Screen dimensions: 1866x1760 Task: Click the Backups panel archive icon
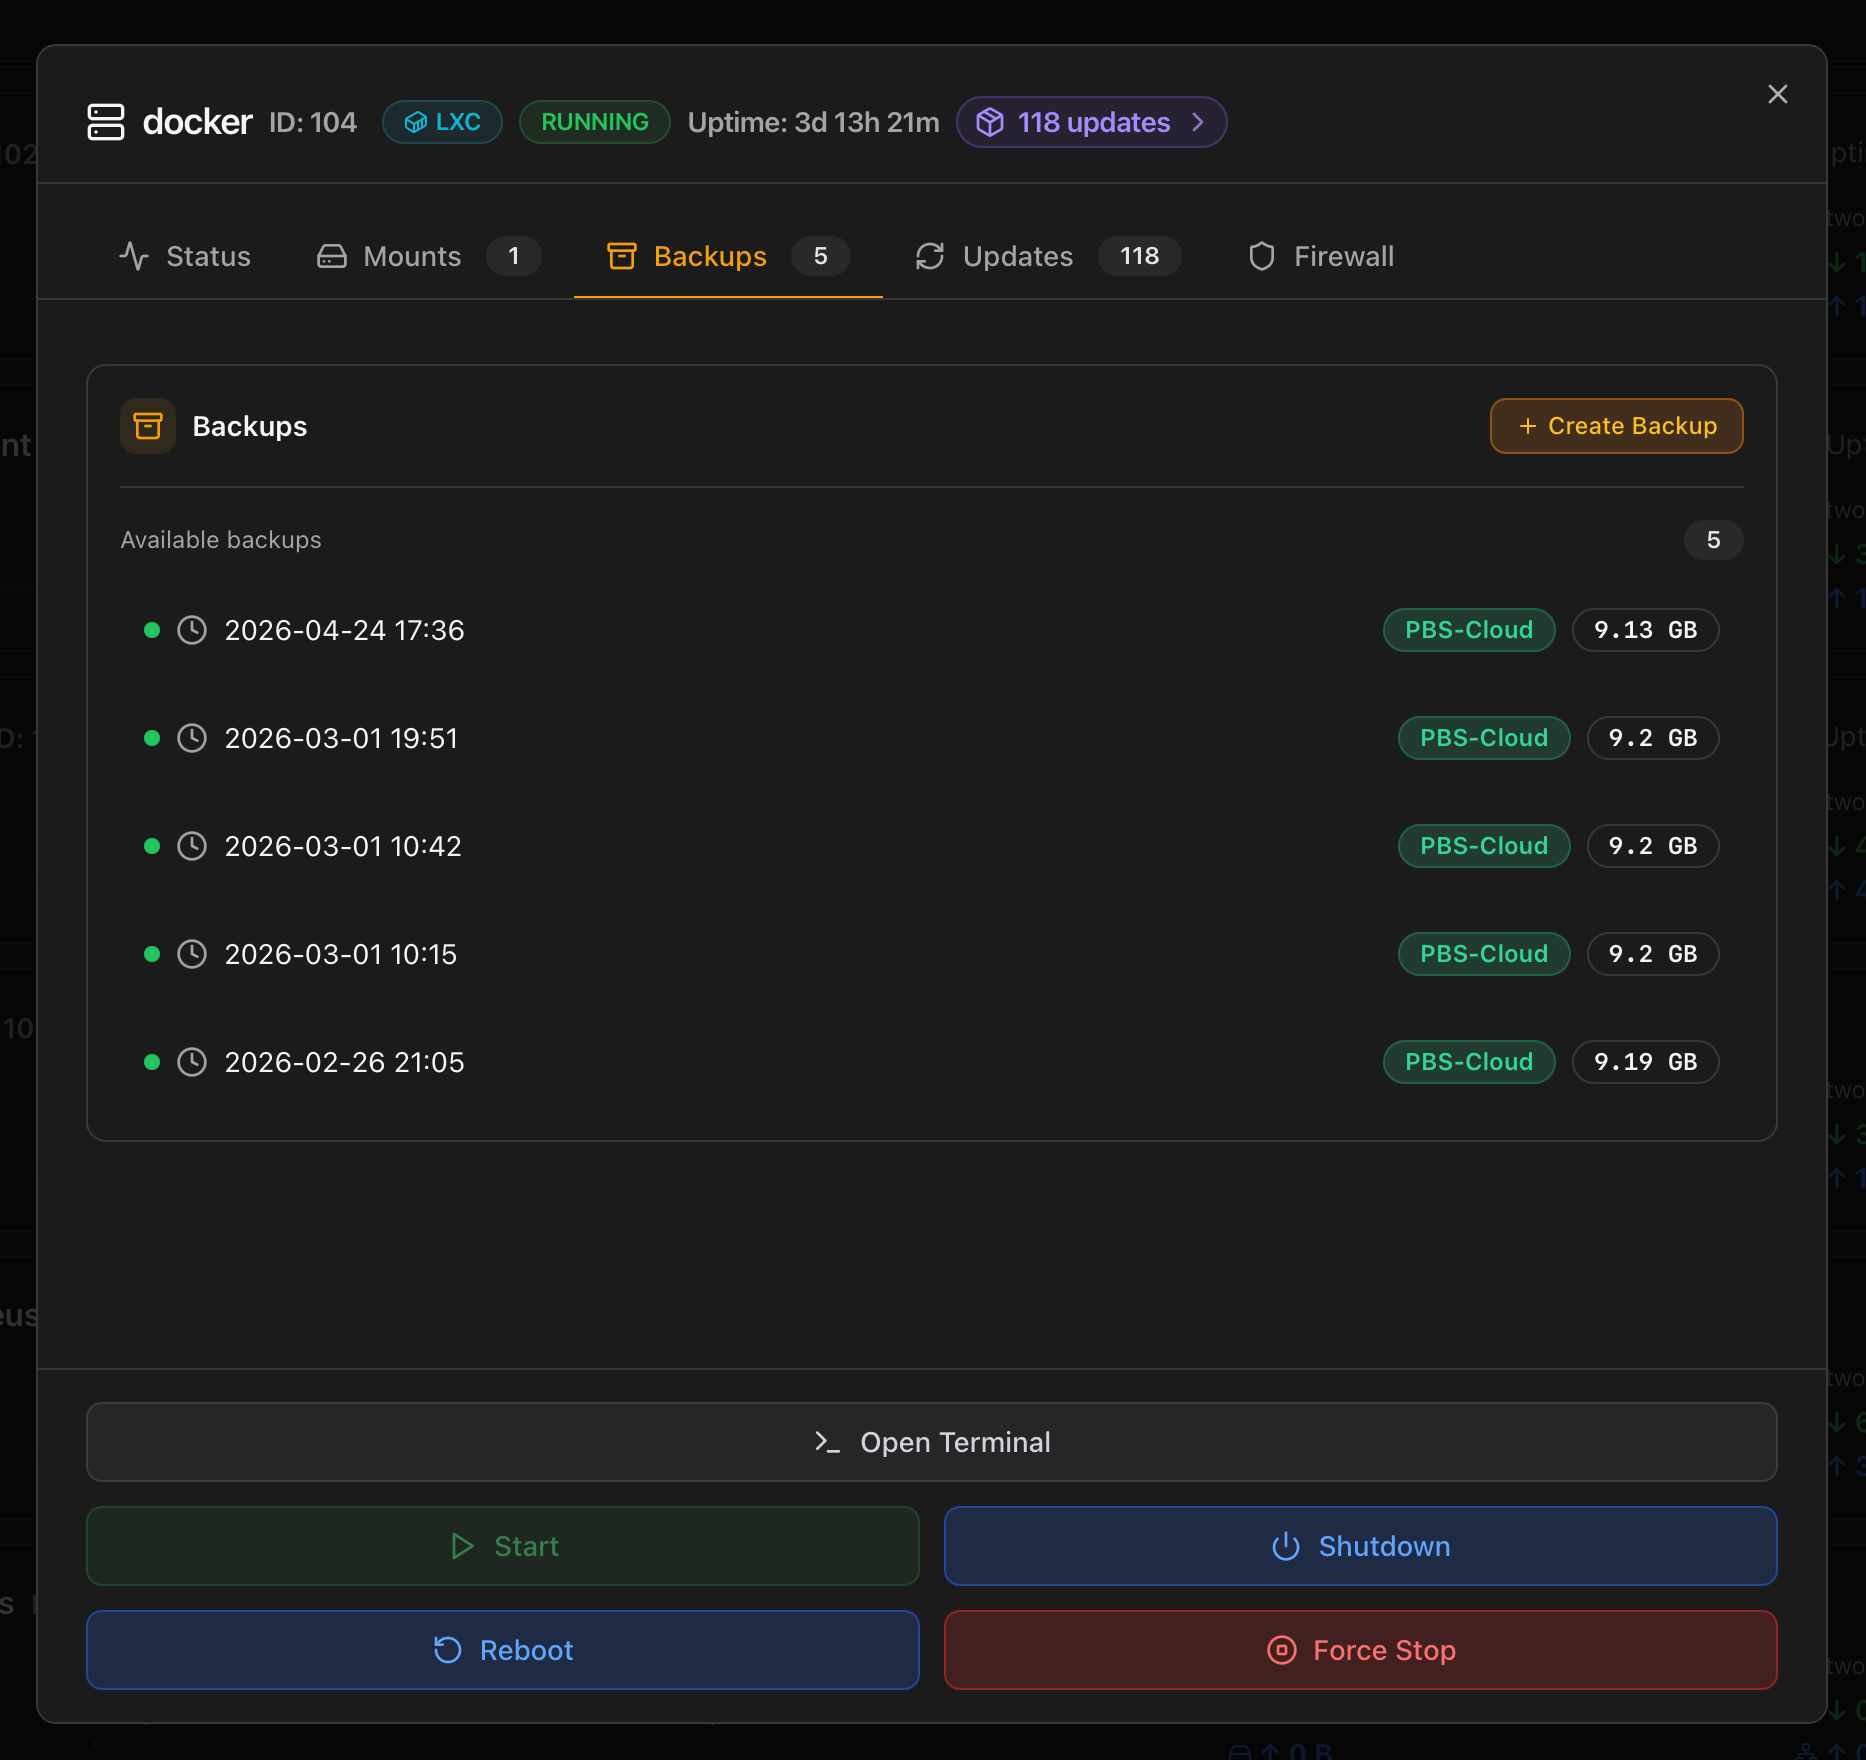148,426
